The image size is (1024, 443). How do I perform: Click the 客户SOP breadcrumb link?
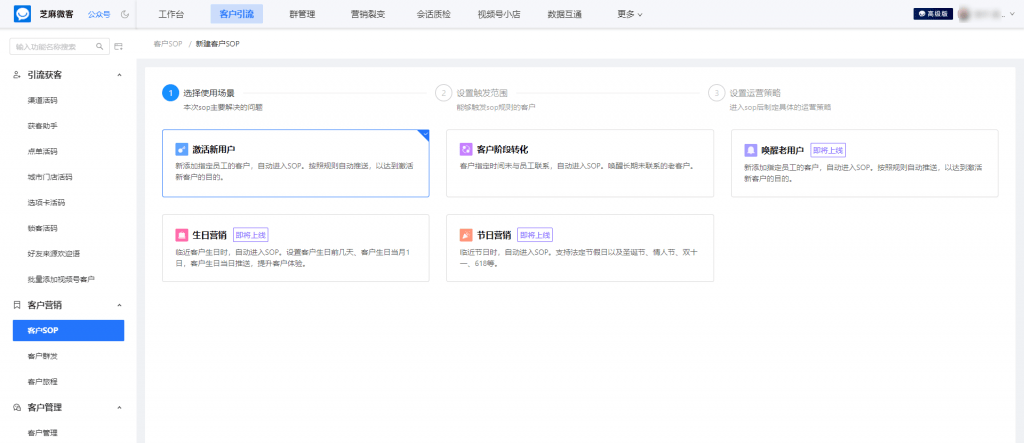coord(168,45)
